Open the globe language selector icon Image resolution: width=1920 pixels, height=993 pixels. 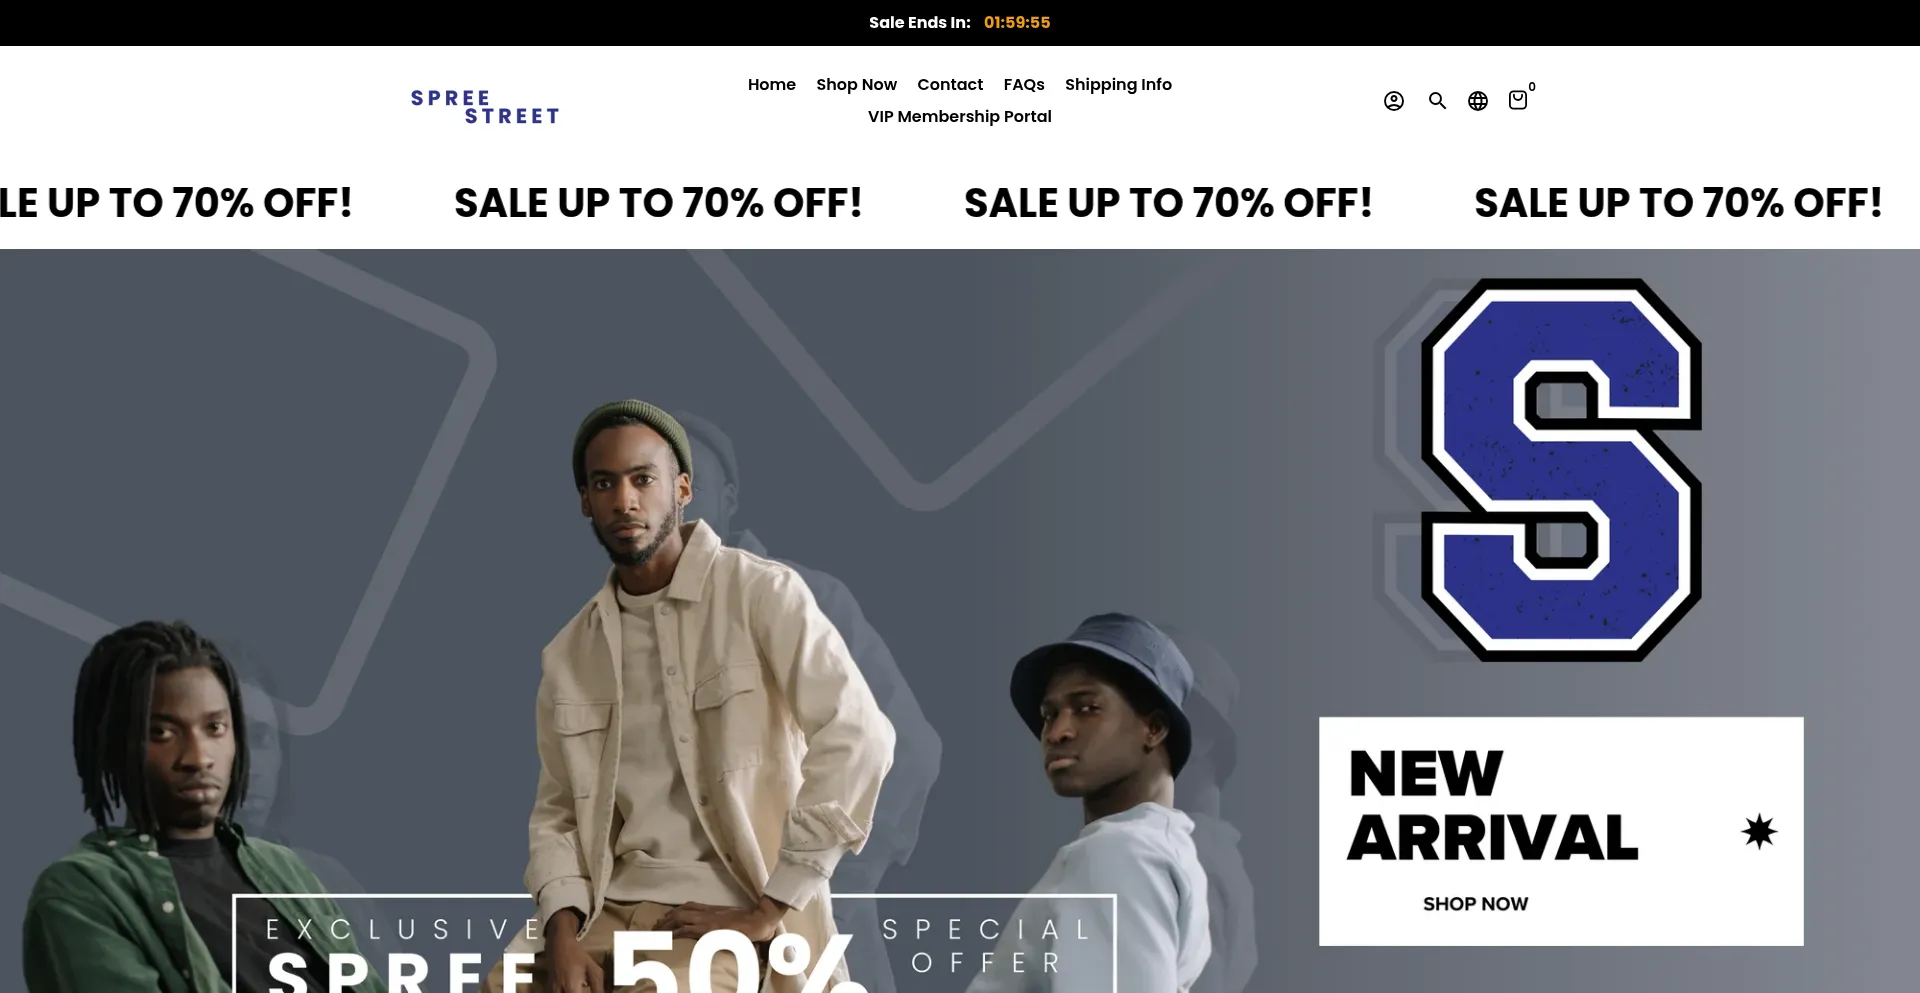point(1477,101)
